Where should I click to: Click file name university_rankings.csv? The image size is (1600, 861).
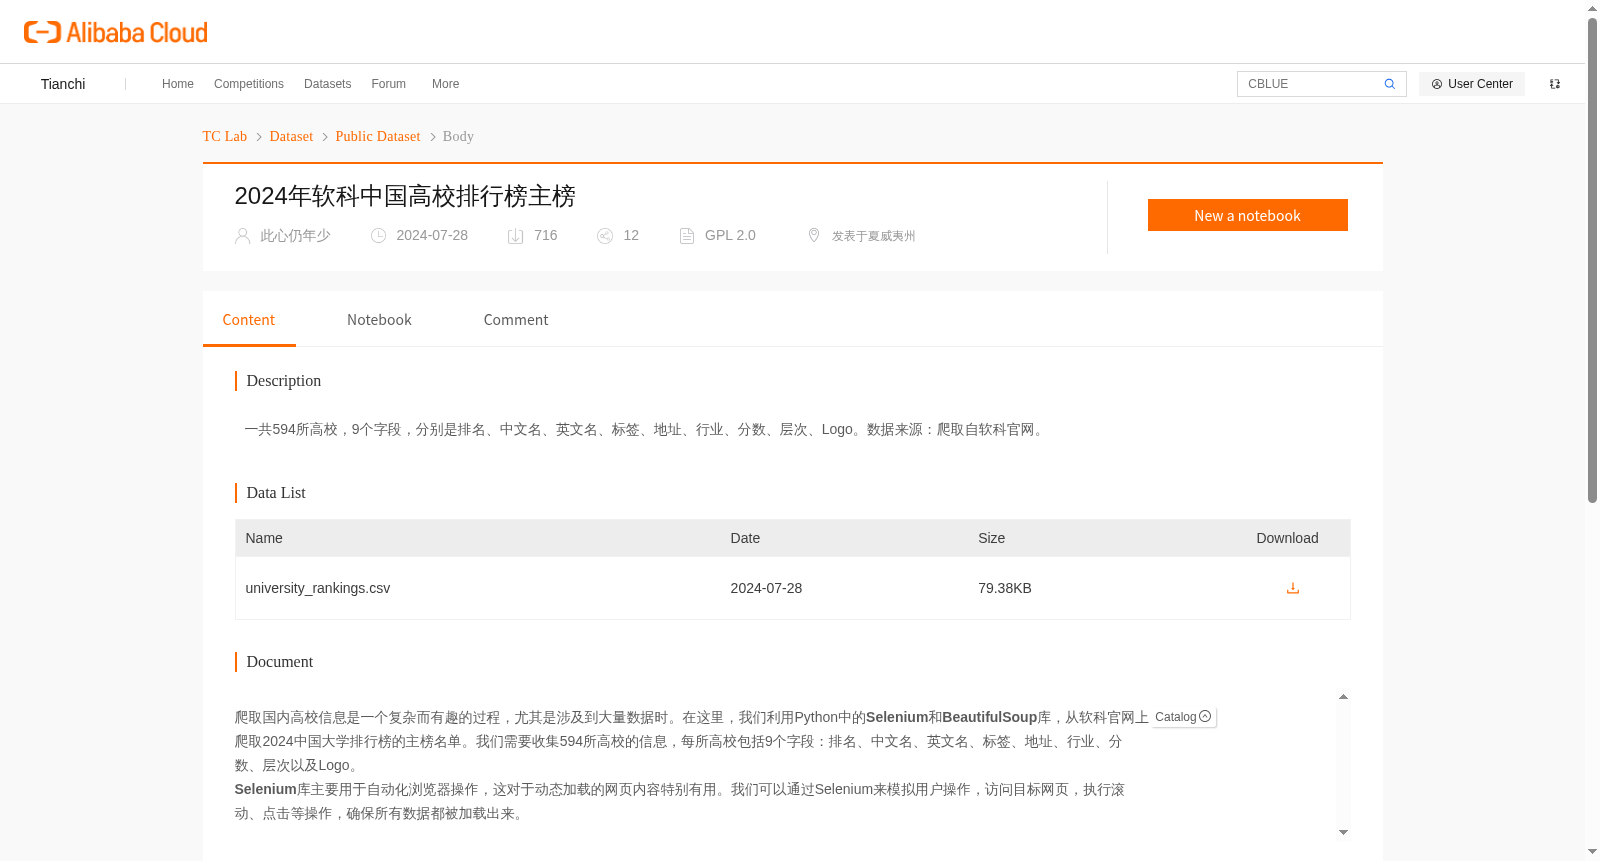[318, 588]
